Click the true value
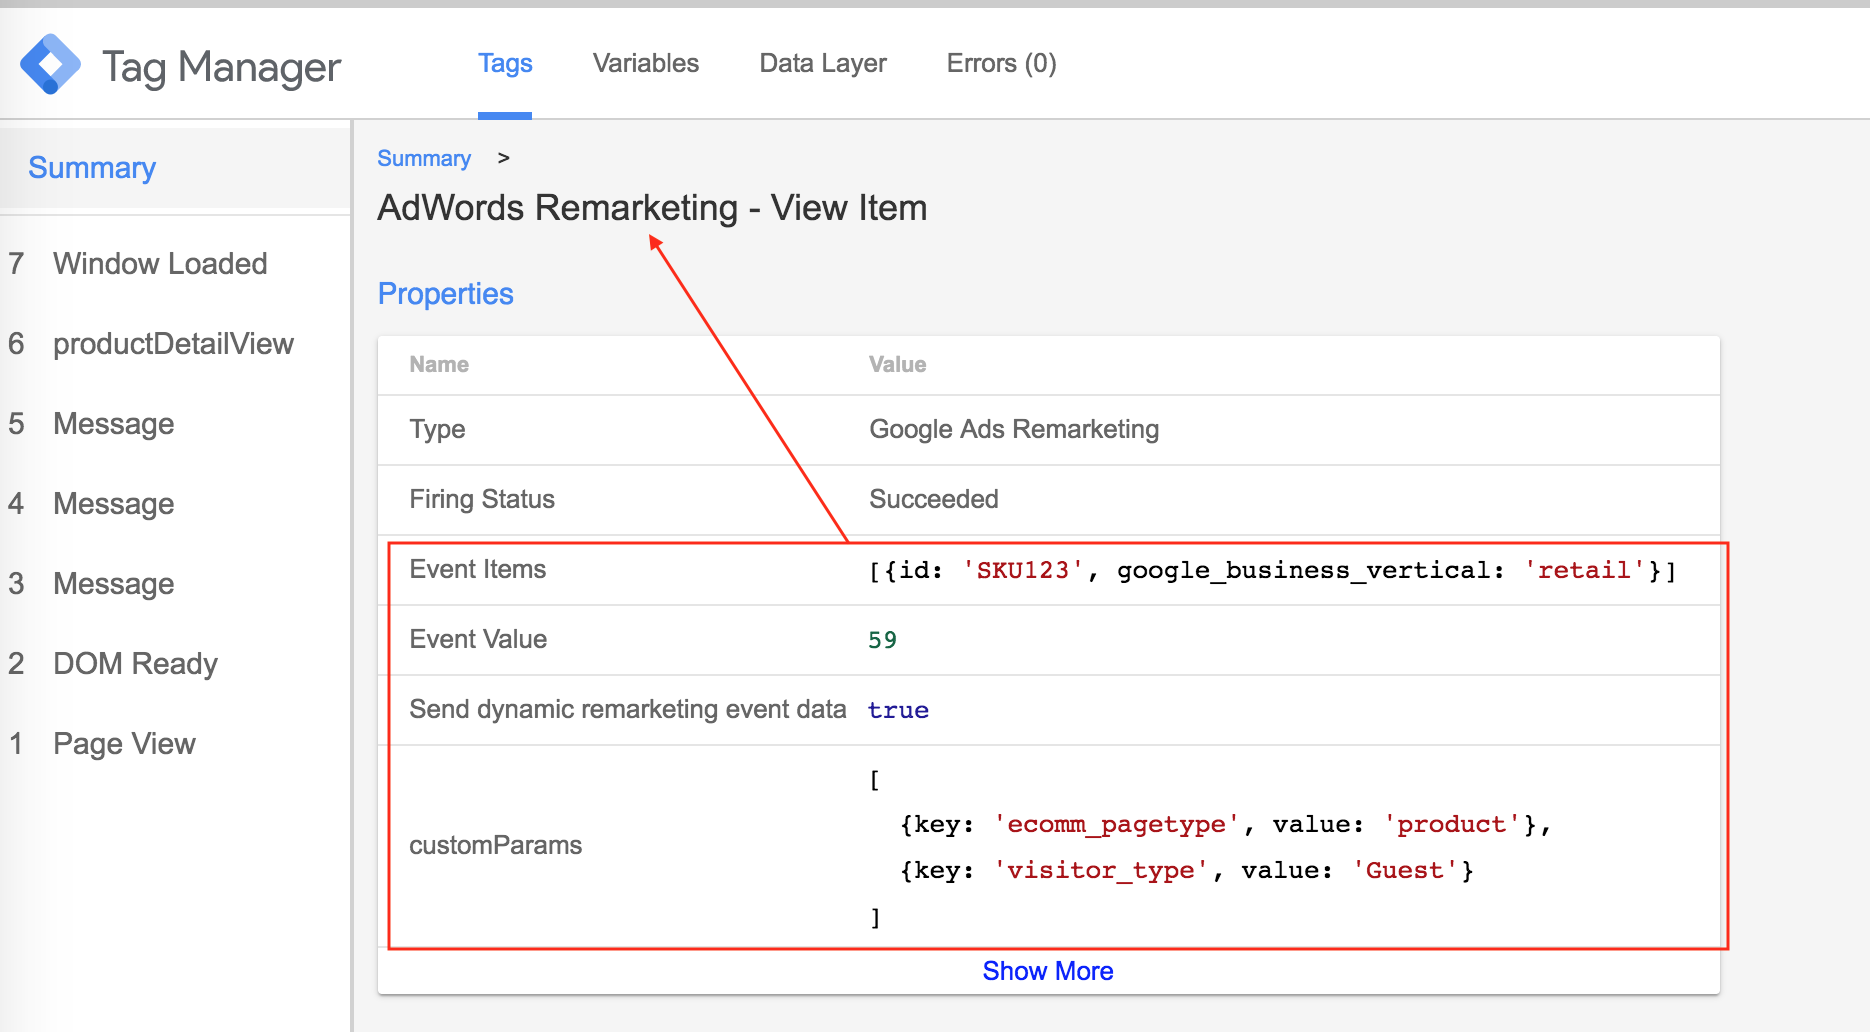Screen dimensions: 1870x1032 898,710
